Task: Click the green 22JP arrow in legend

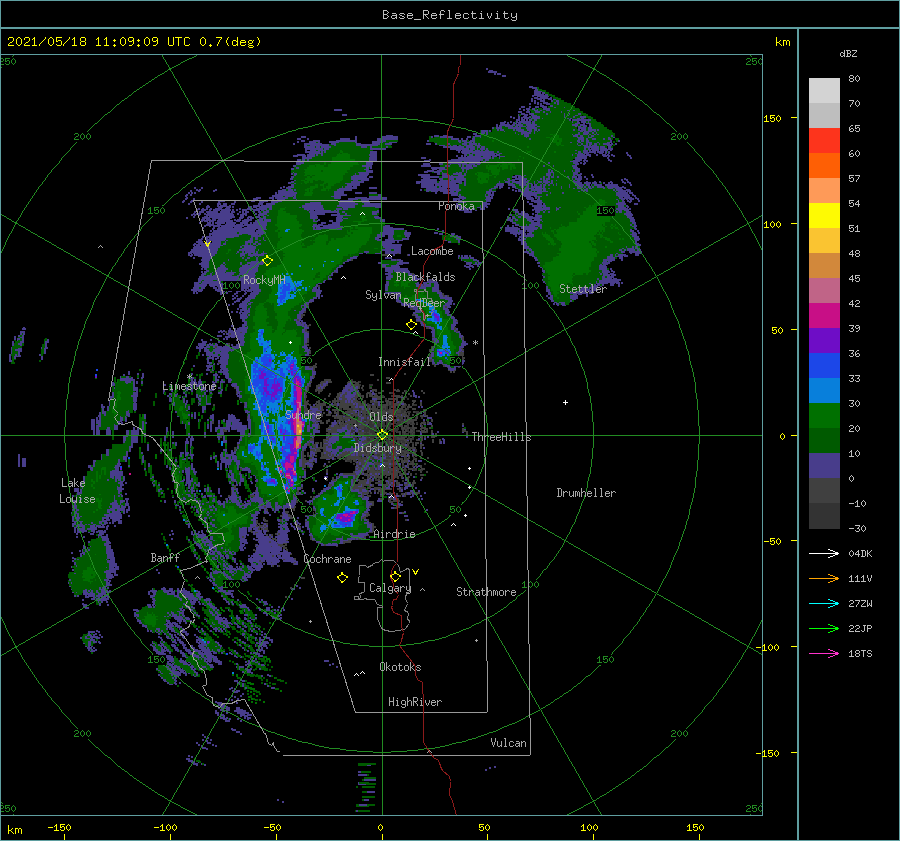Action: tap(824, 629)
